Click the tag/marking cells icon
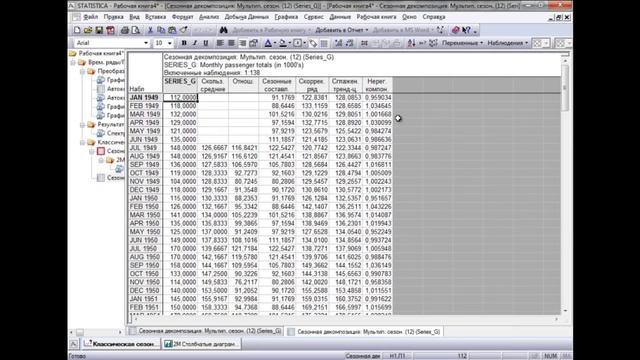The image size is (640, 360). pos(313,43)
